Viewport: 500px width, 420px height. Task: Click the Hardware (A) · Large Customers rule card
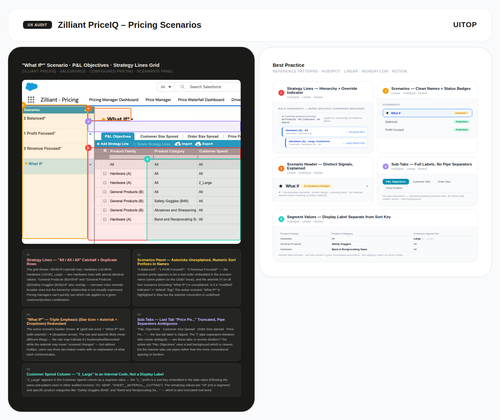tap(326, 143)
